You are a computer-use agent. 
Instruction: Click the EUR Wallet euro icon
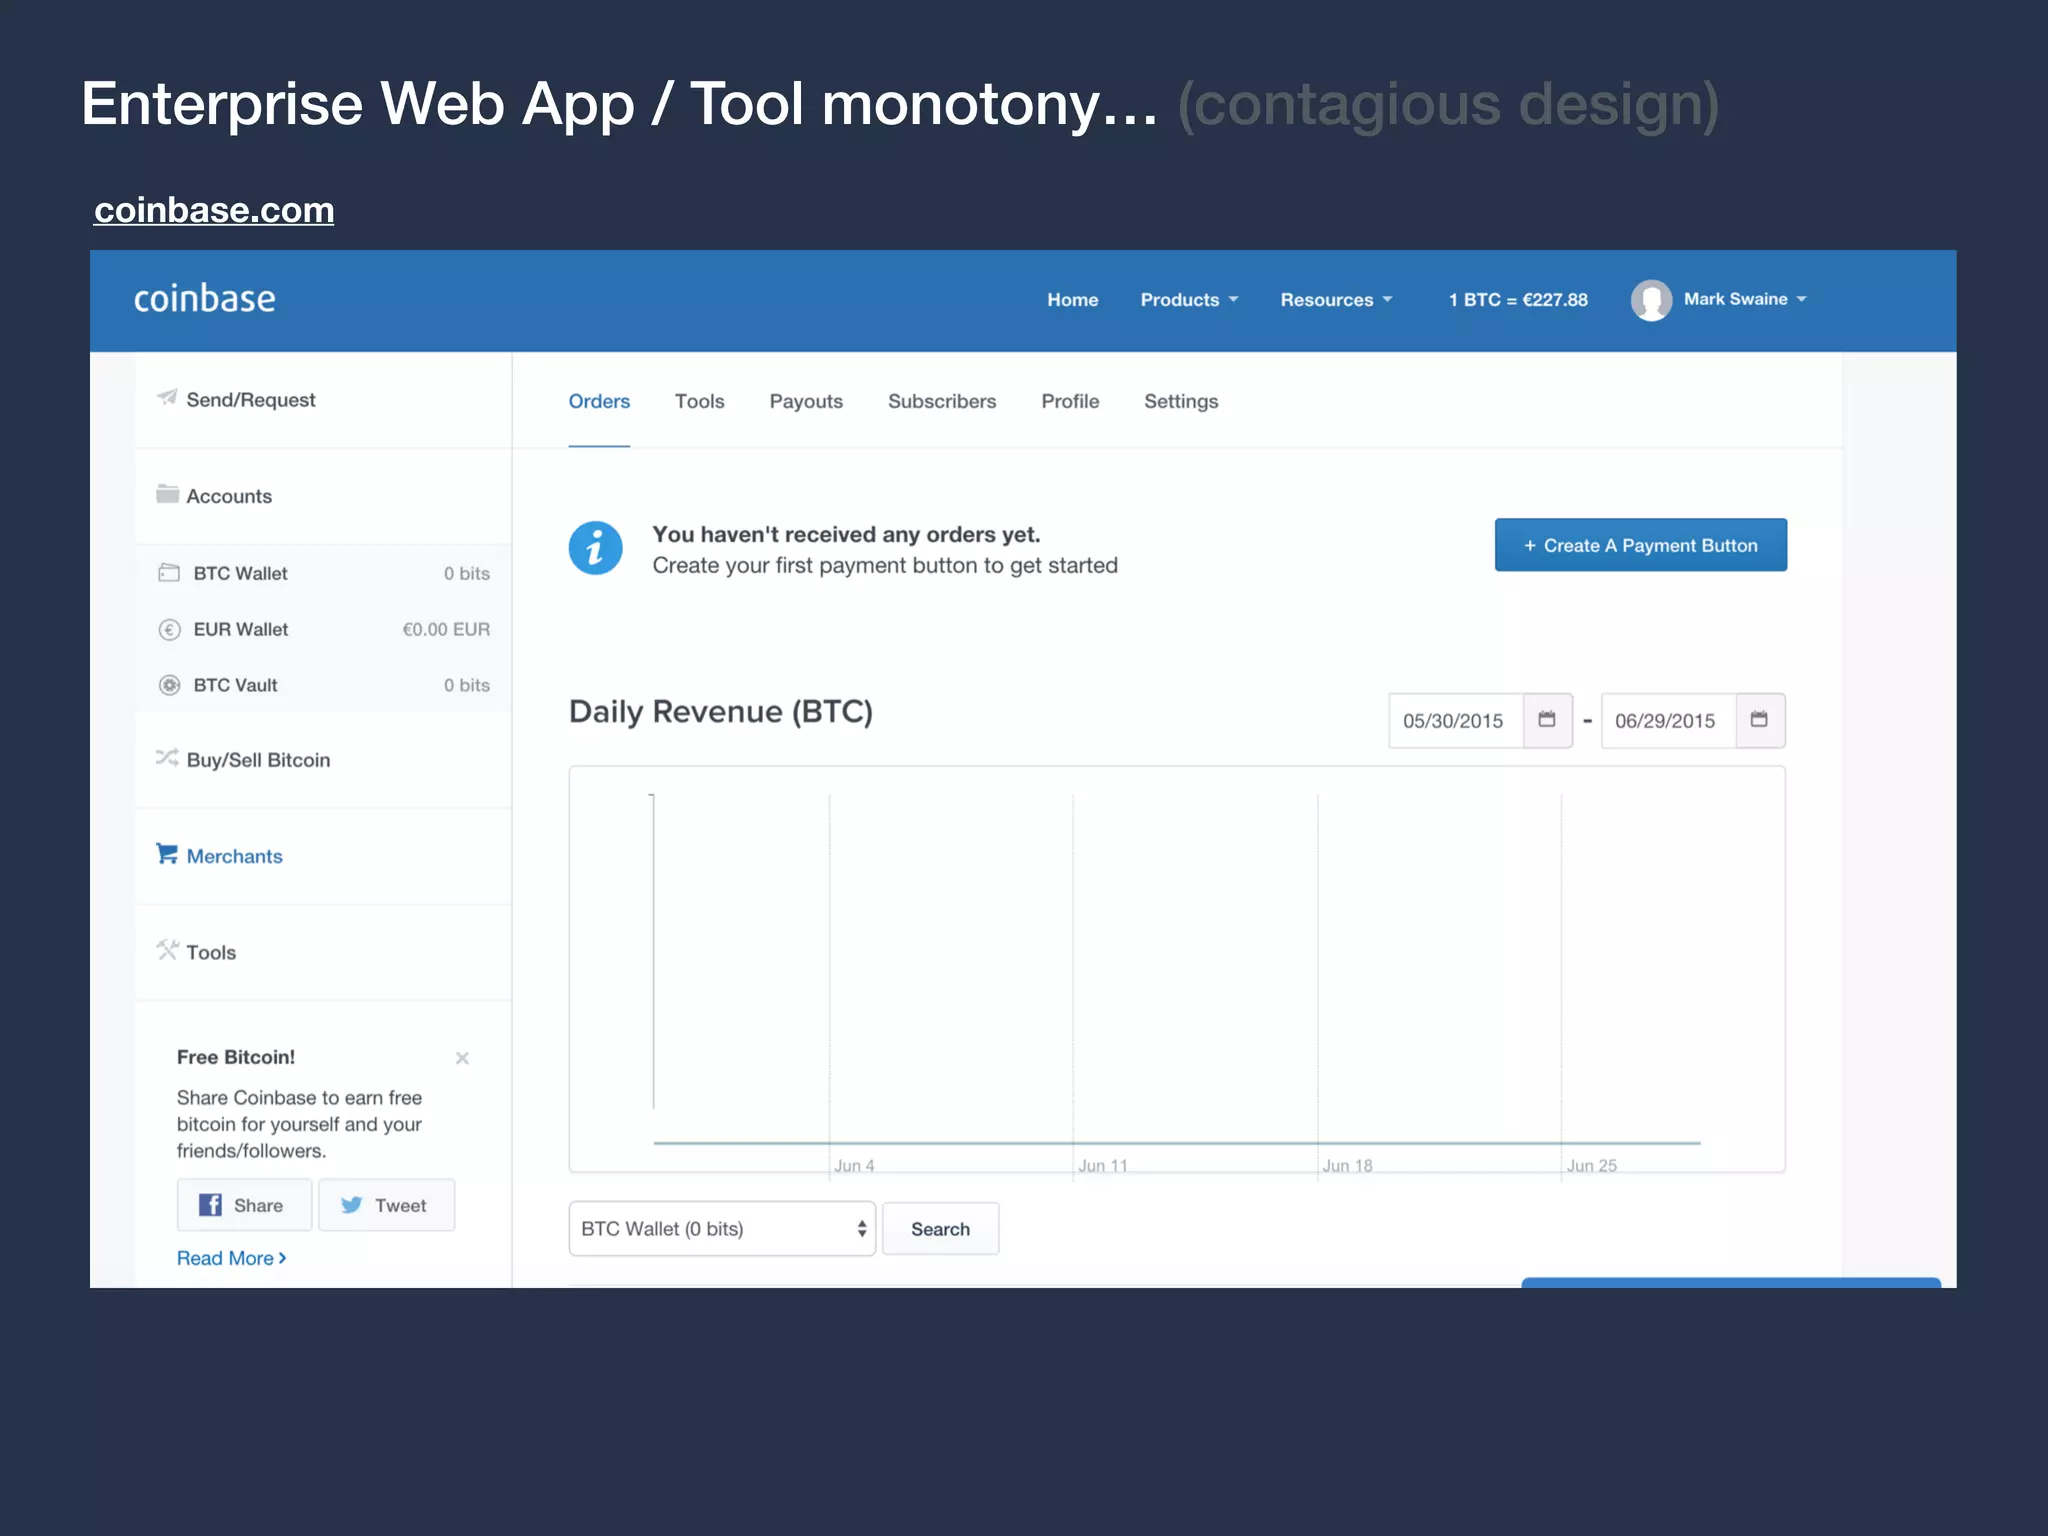169,629
